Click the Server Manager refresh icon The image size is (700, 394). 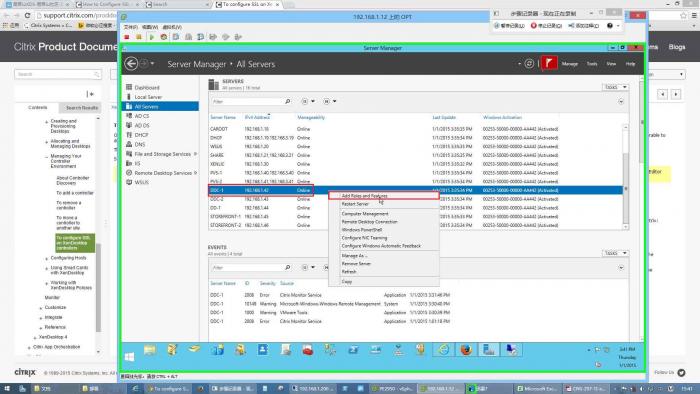pos(529,64)
